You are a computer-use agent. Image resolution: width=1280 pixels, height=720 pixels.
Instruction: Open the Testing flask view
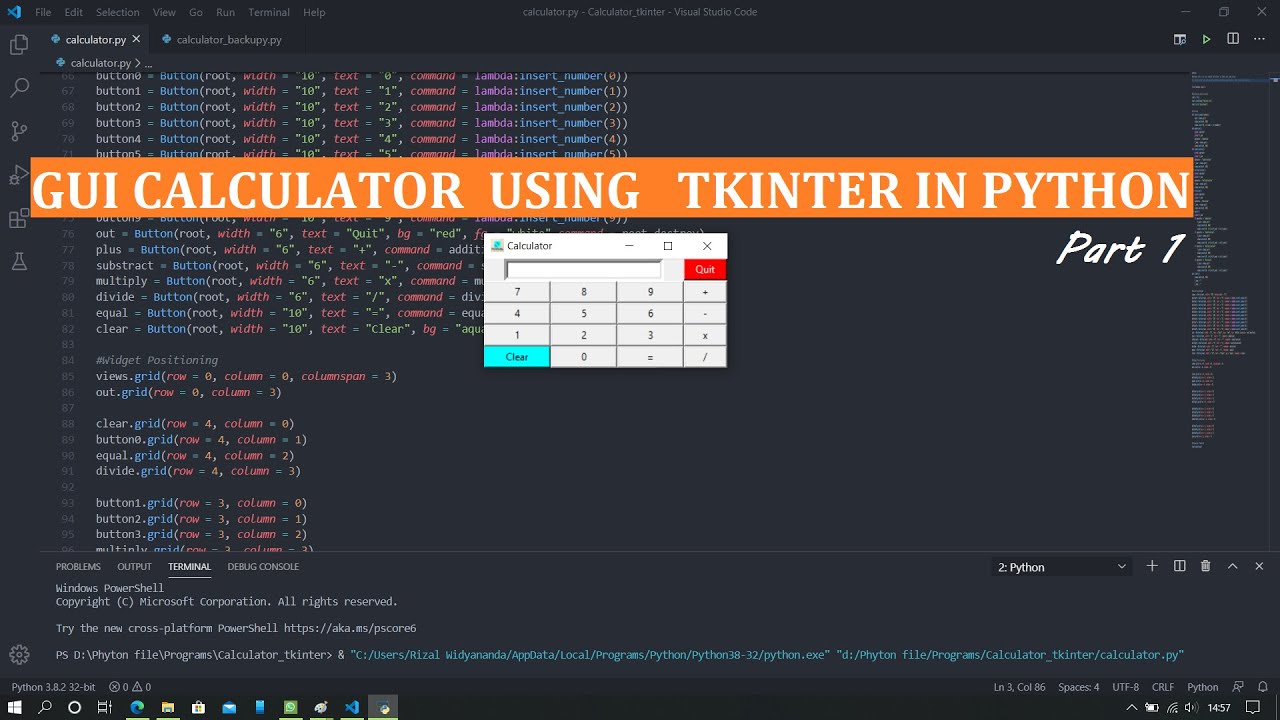point(19,262)
